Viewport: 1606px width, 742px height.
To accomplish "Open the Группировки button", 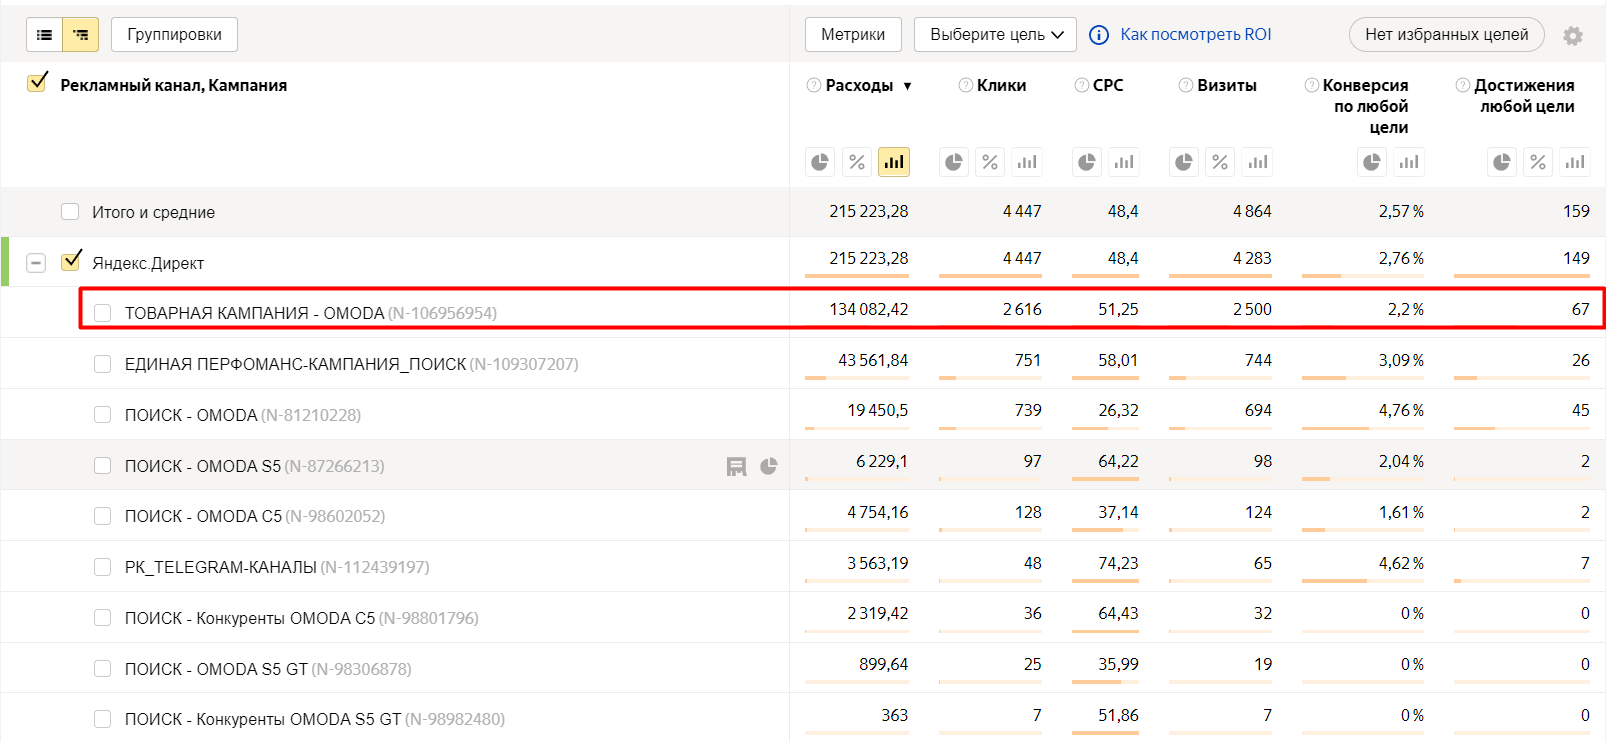I will click(x=174, y=35).
